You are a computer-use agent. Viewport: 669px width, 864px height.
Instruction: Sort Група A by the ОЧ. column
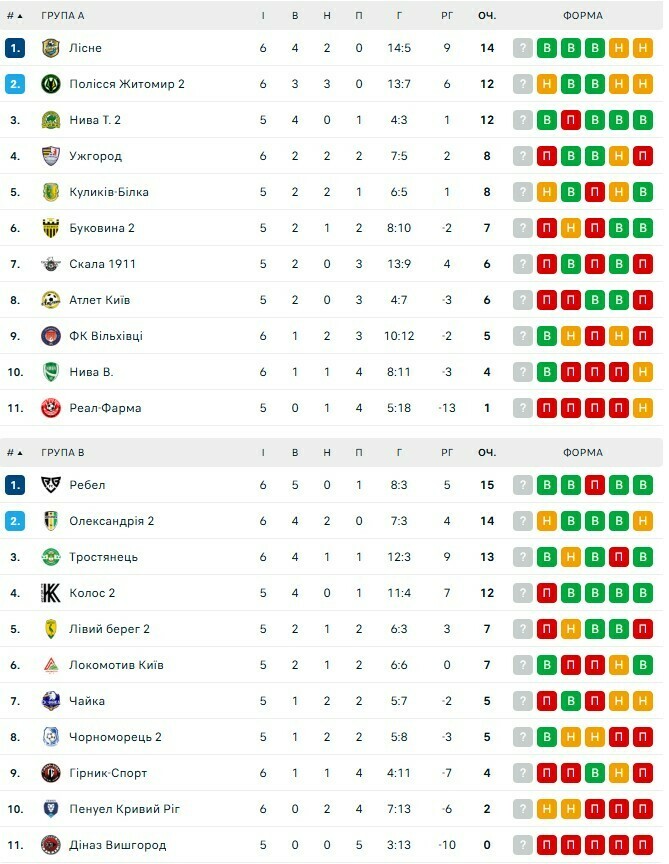click(487, 16)
